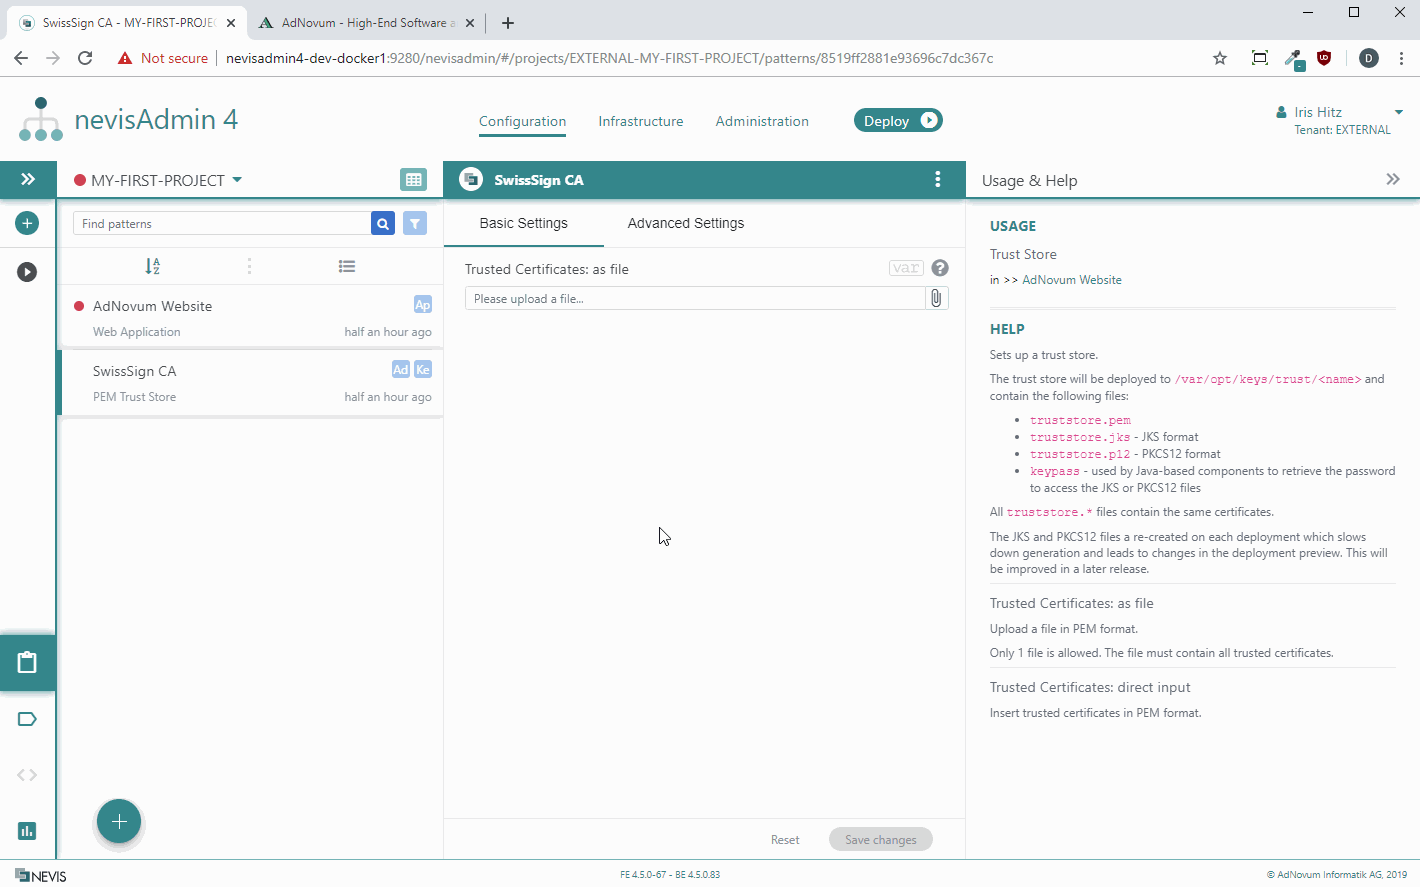
Task: Select the SwissSign CA pattern
Action: point(250,383)
